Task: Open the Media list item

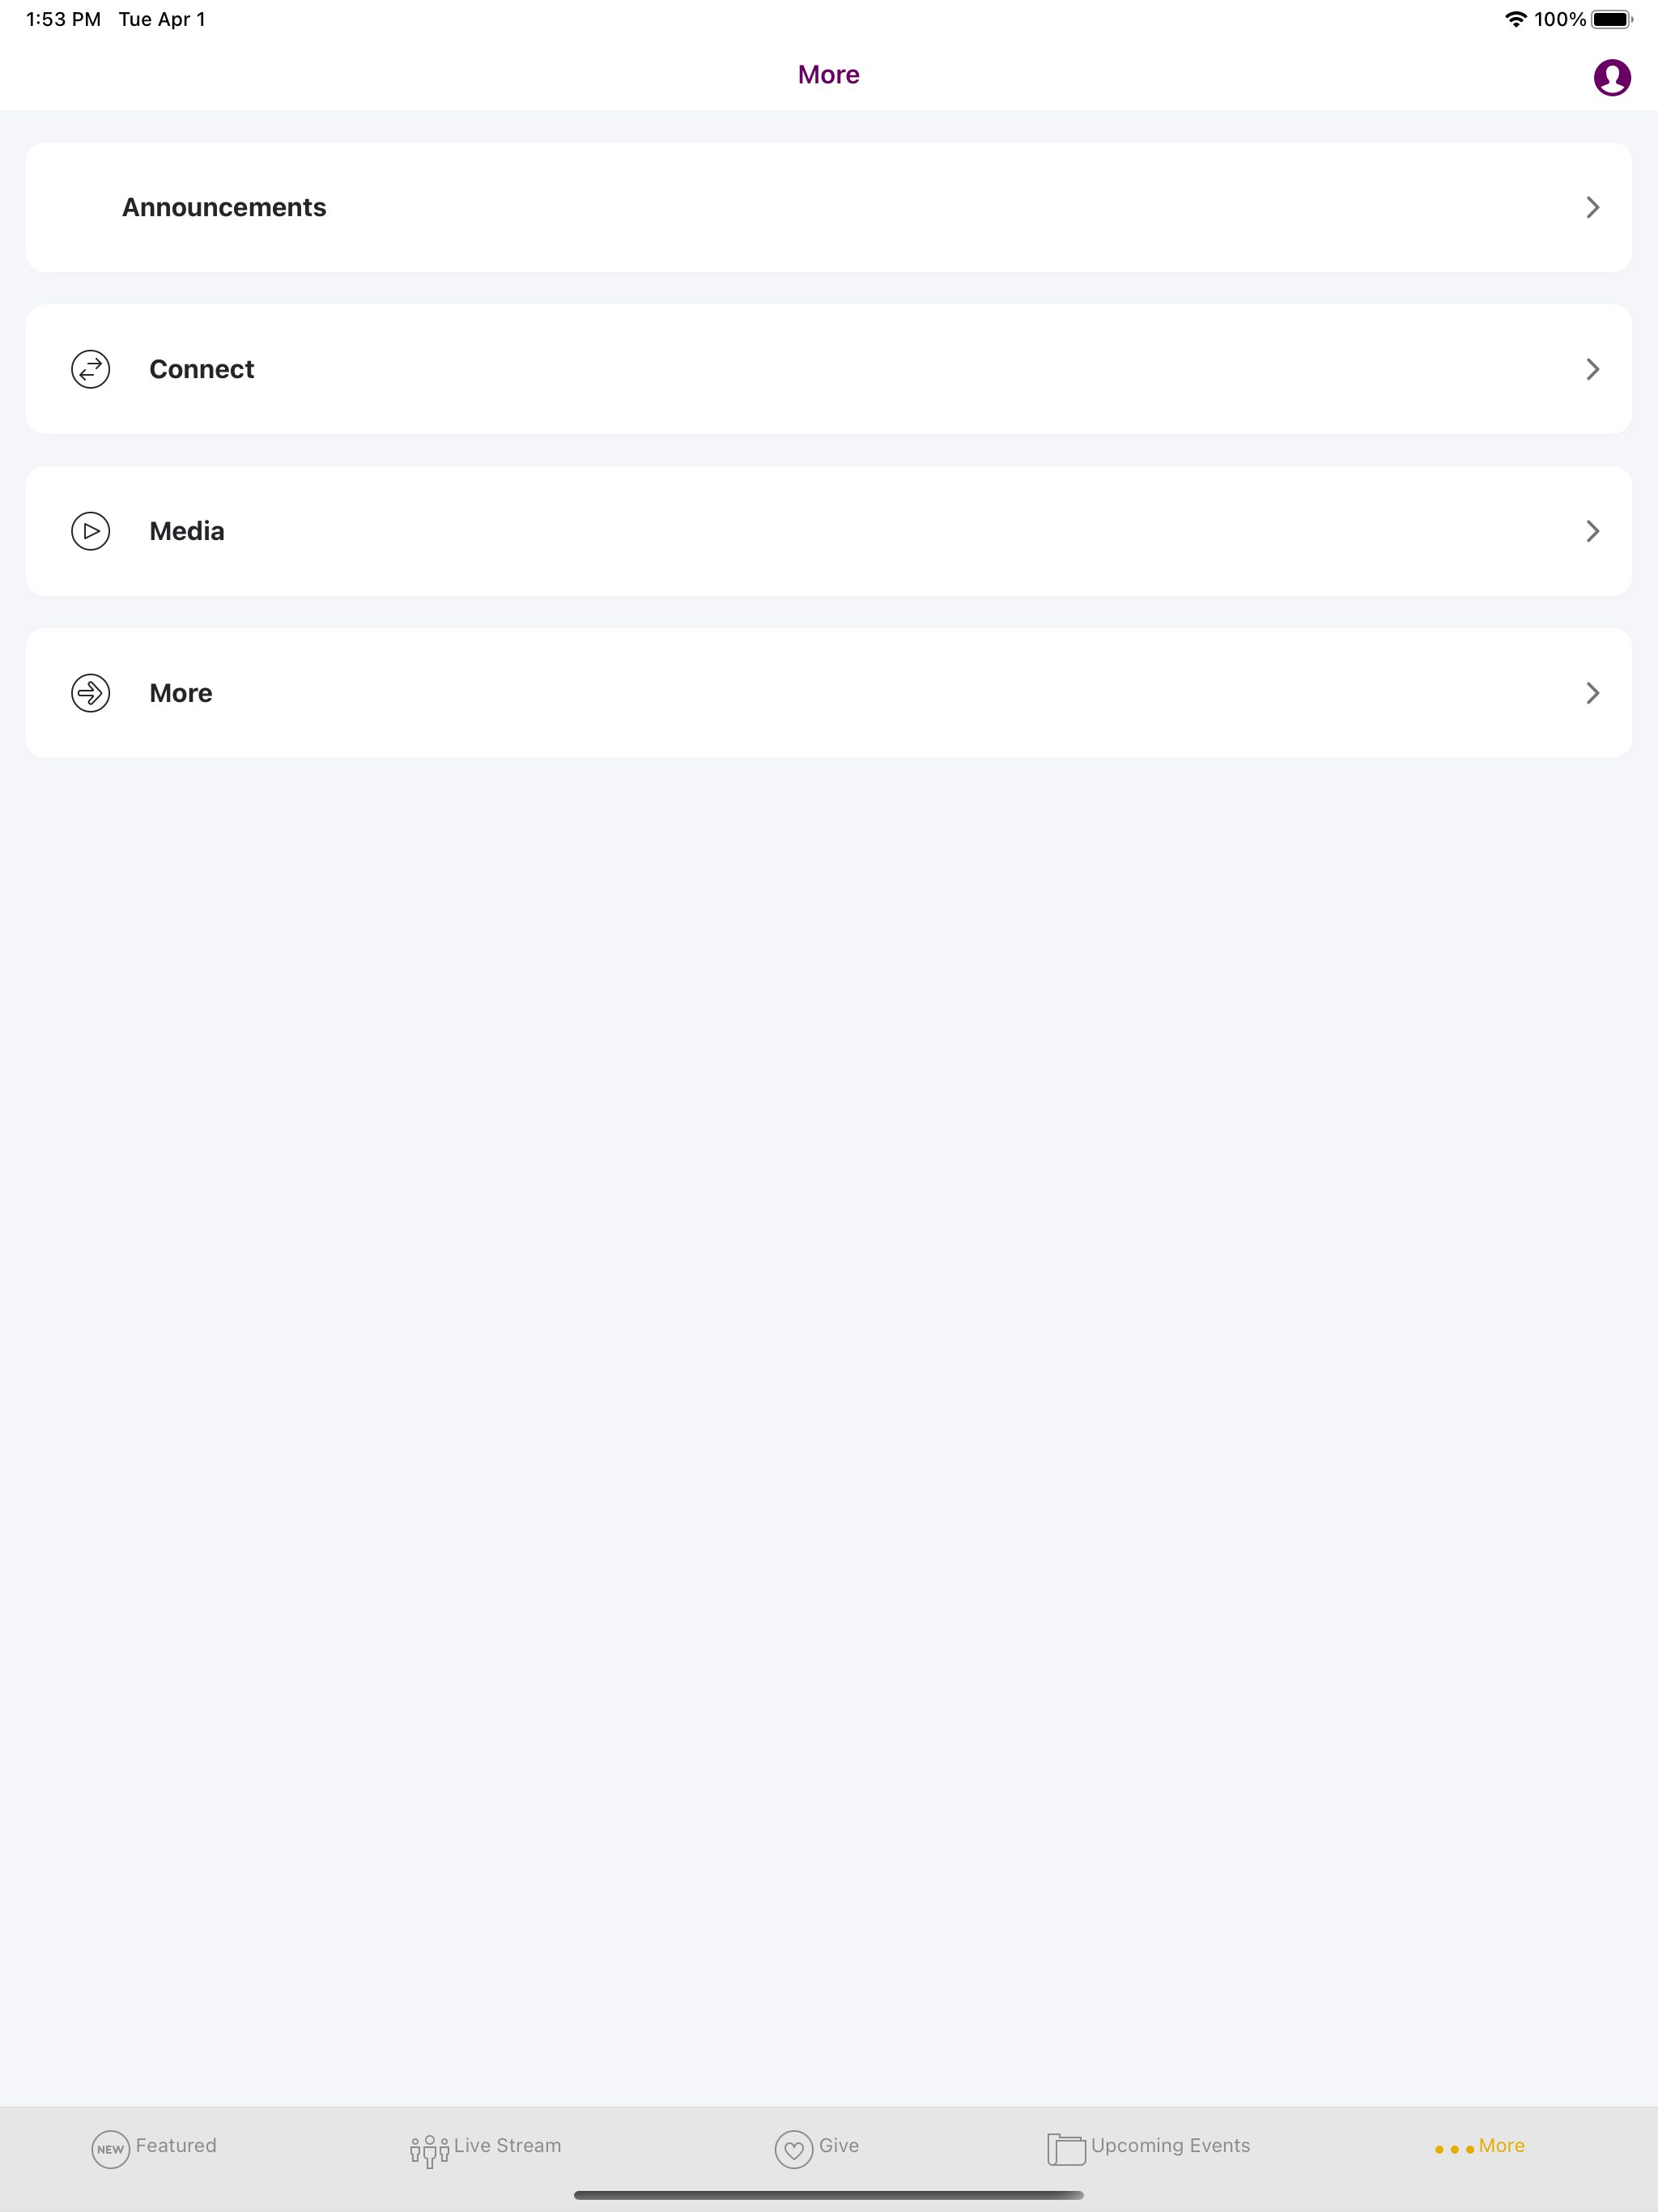Action: pos(829,531)
